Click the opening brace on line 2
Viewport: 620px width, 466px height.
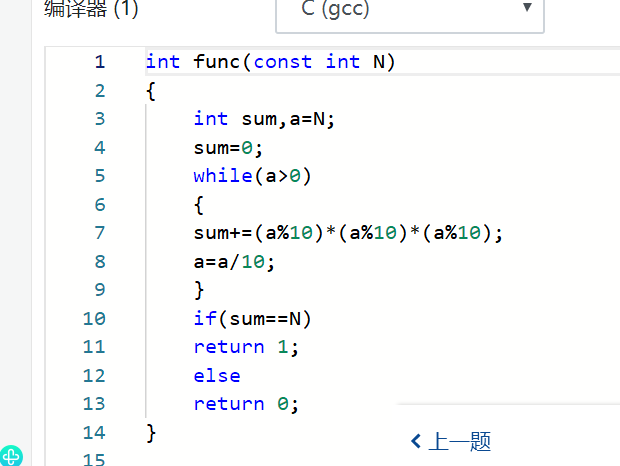pos(151,91)
